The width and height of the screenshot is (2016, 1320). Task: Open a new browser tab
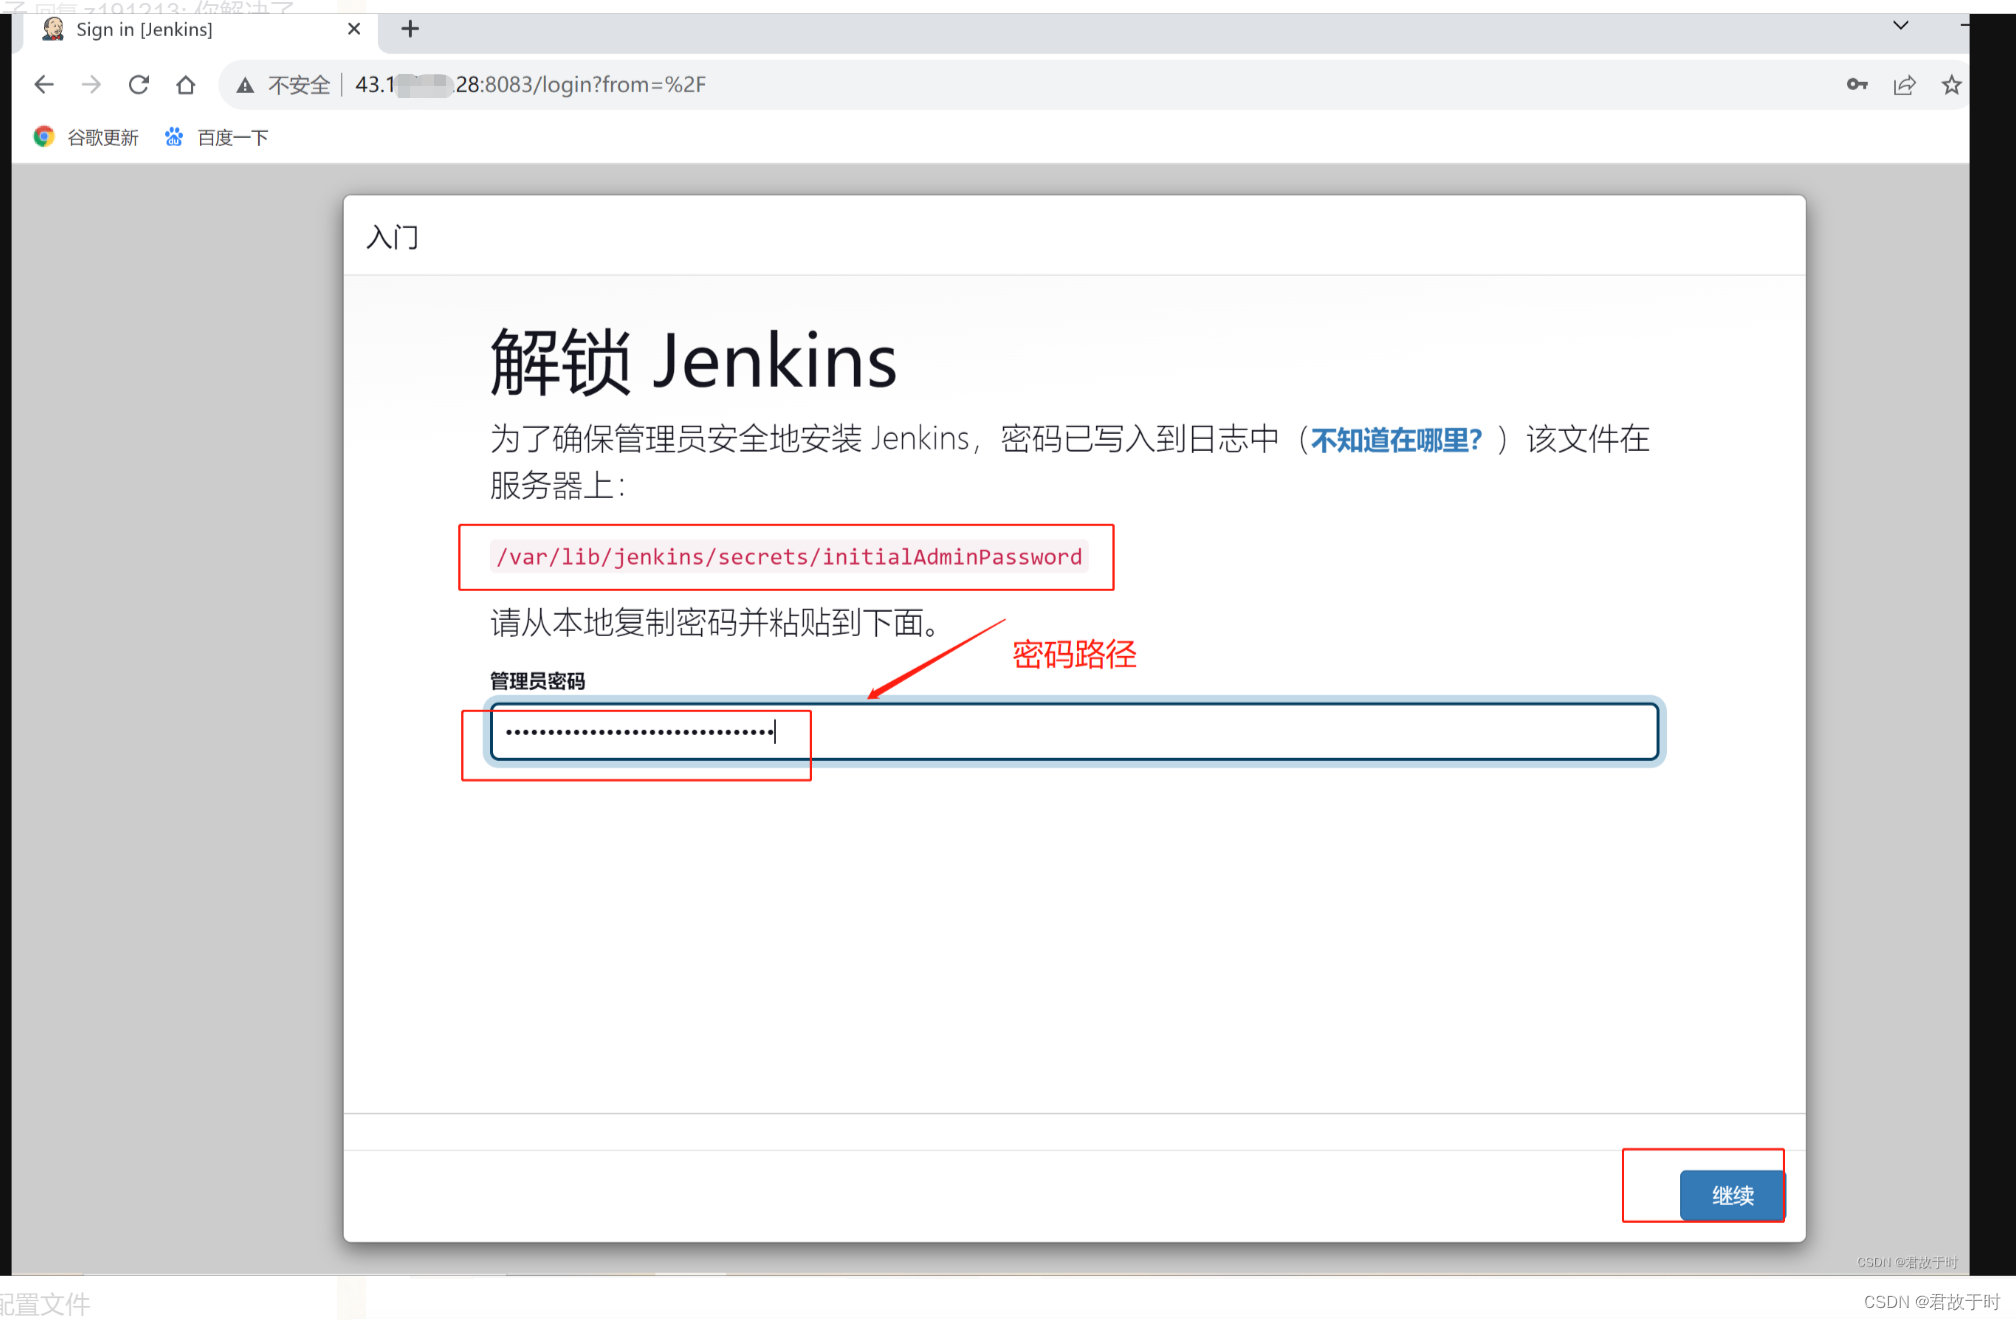(410, 29)
